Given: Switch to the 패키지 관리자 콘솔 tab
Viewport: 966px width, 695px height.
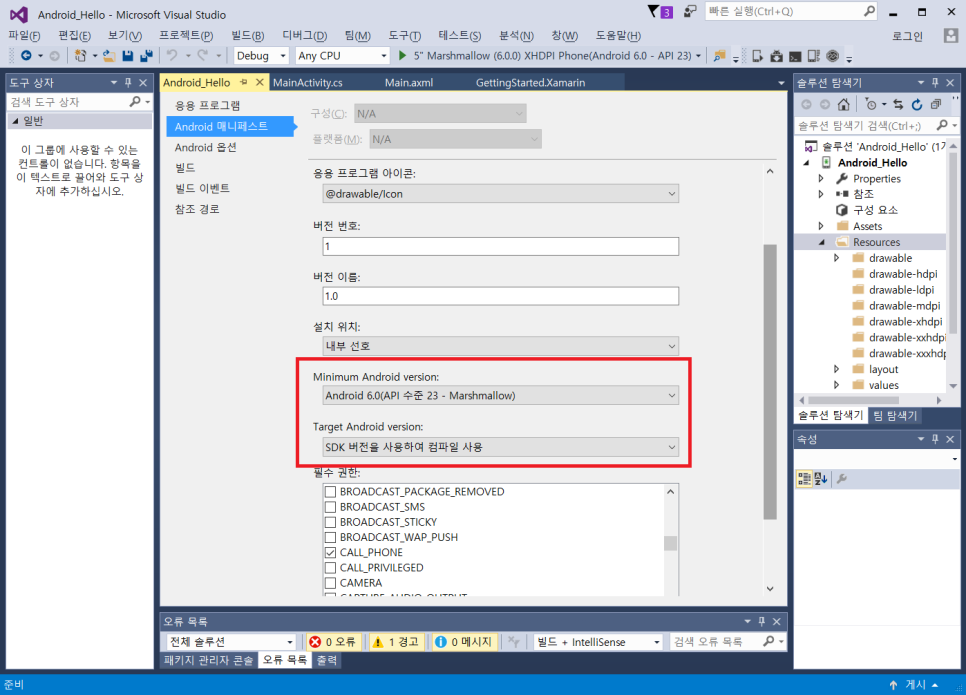Looking at the screenshot, I should pyautogui.click(x=208, y=660).
